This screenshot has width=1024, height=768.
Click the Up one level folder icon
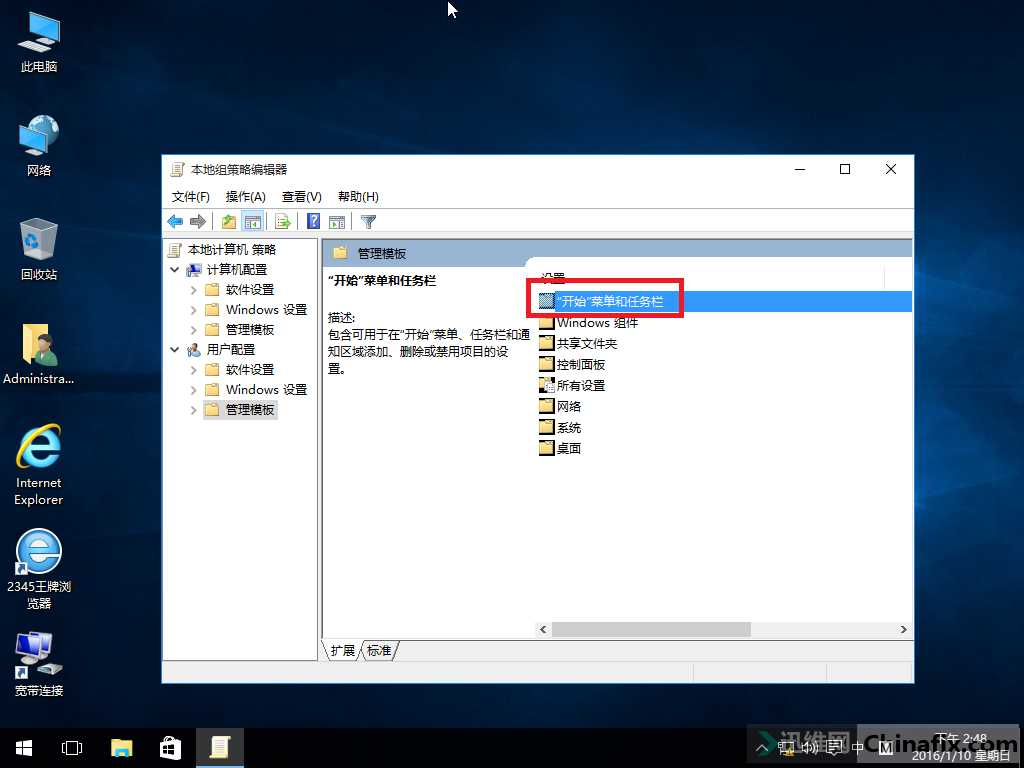[x=229, y=221]
